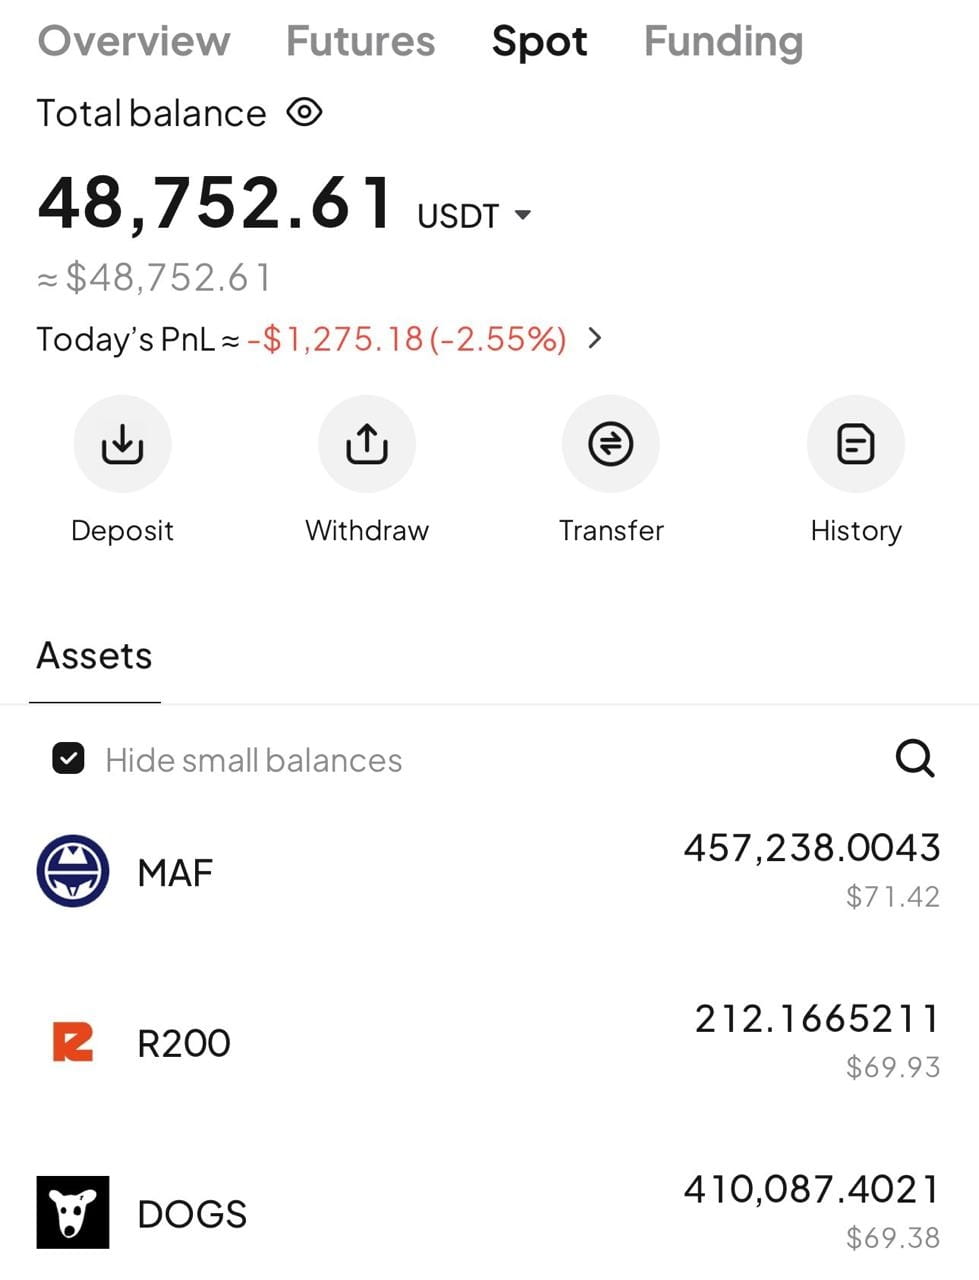Screen dimensions: 979x1280
Task: Switch to the Futures tab
Action: (361, 41)
